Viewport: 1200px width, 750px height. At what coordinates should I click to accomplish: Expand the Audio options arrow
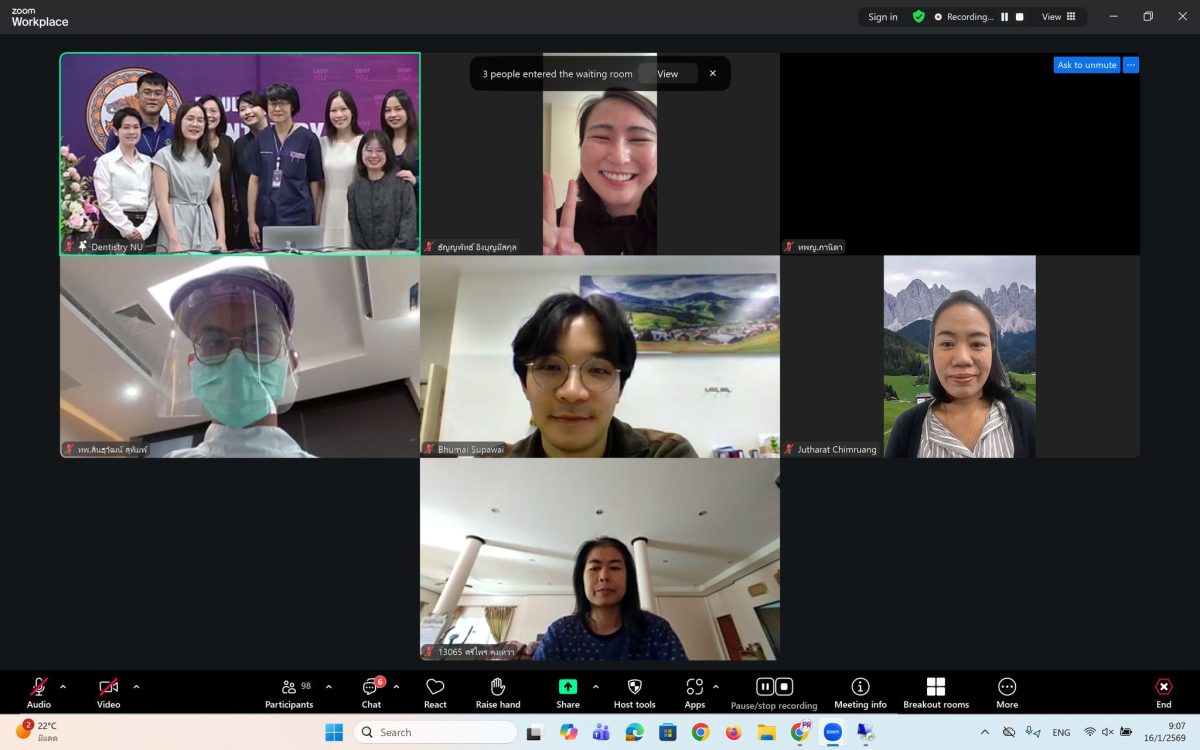pyautogui.click(x=63, y=687)
